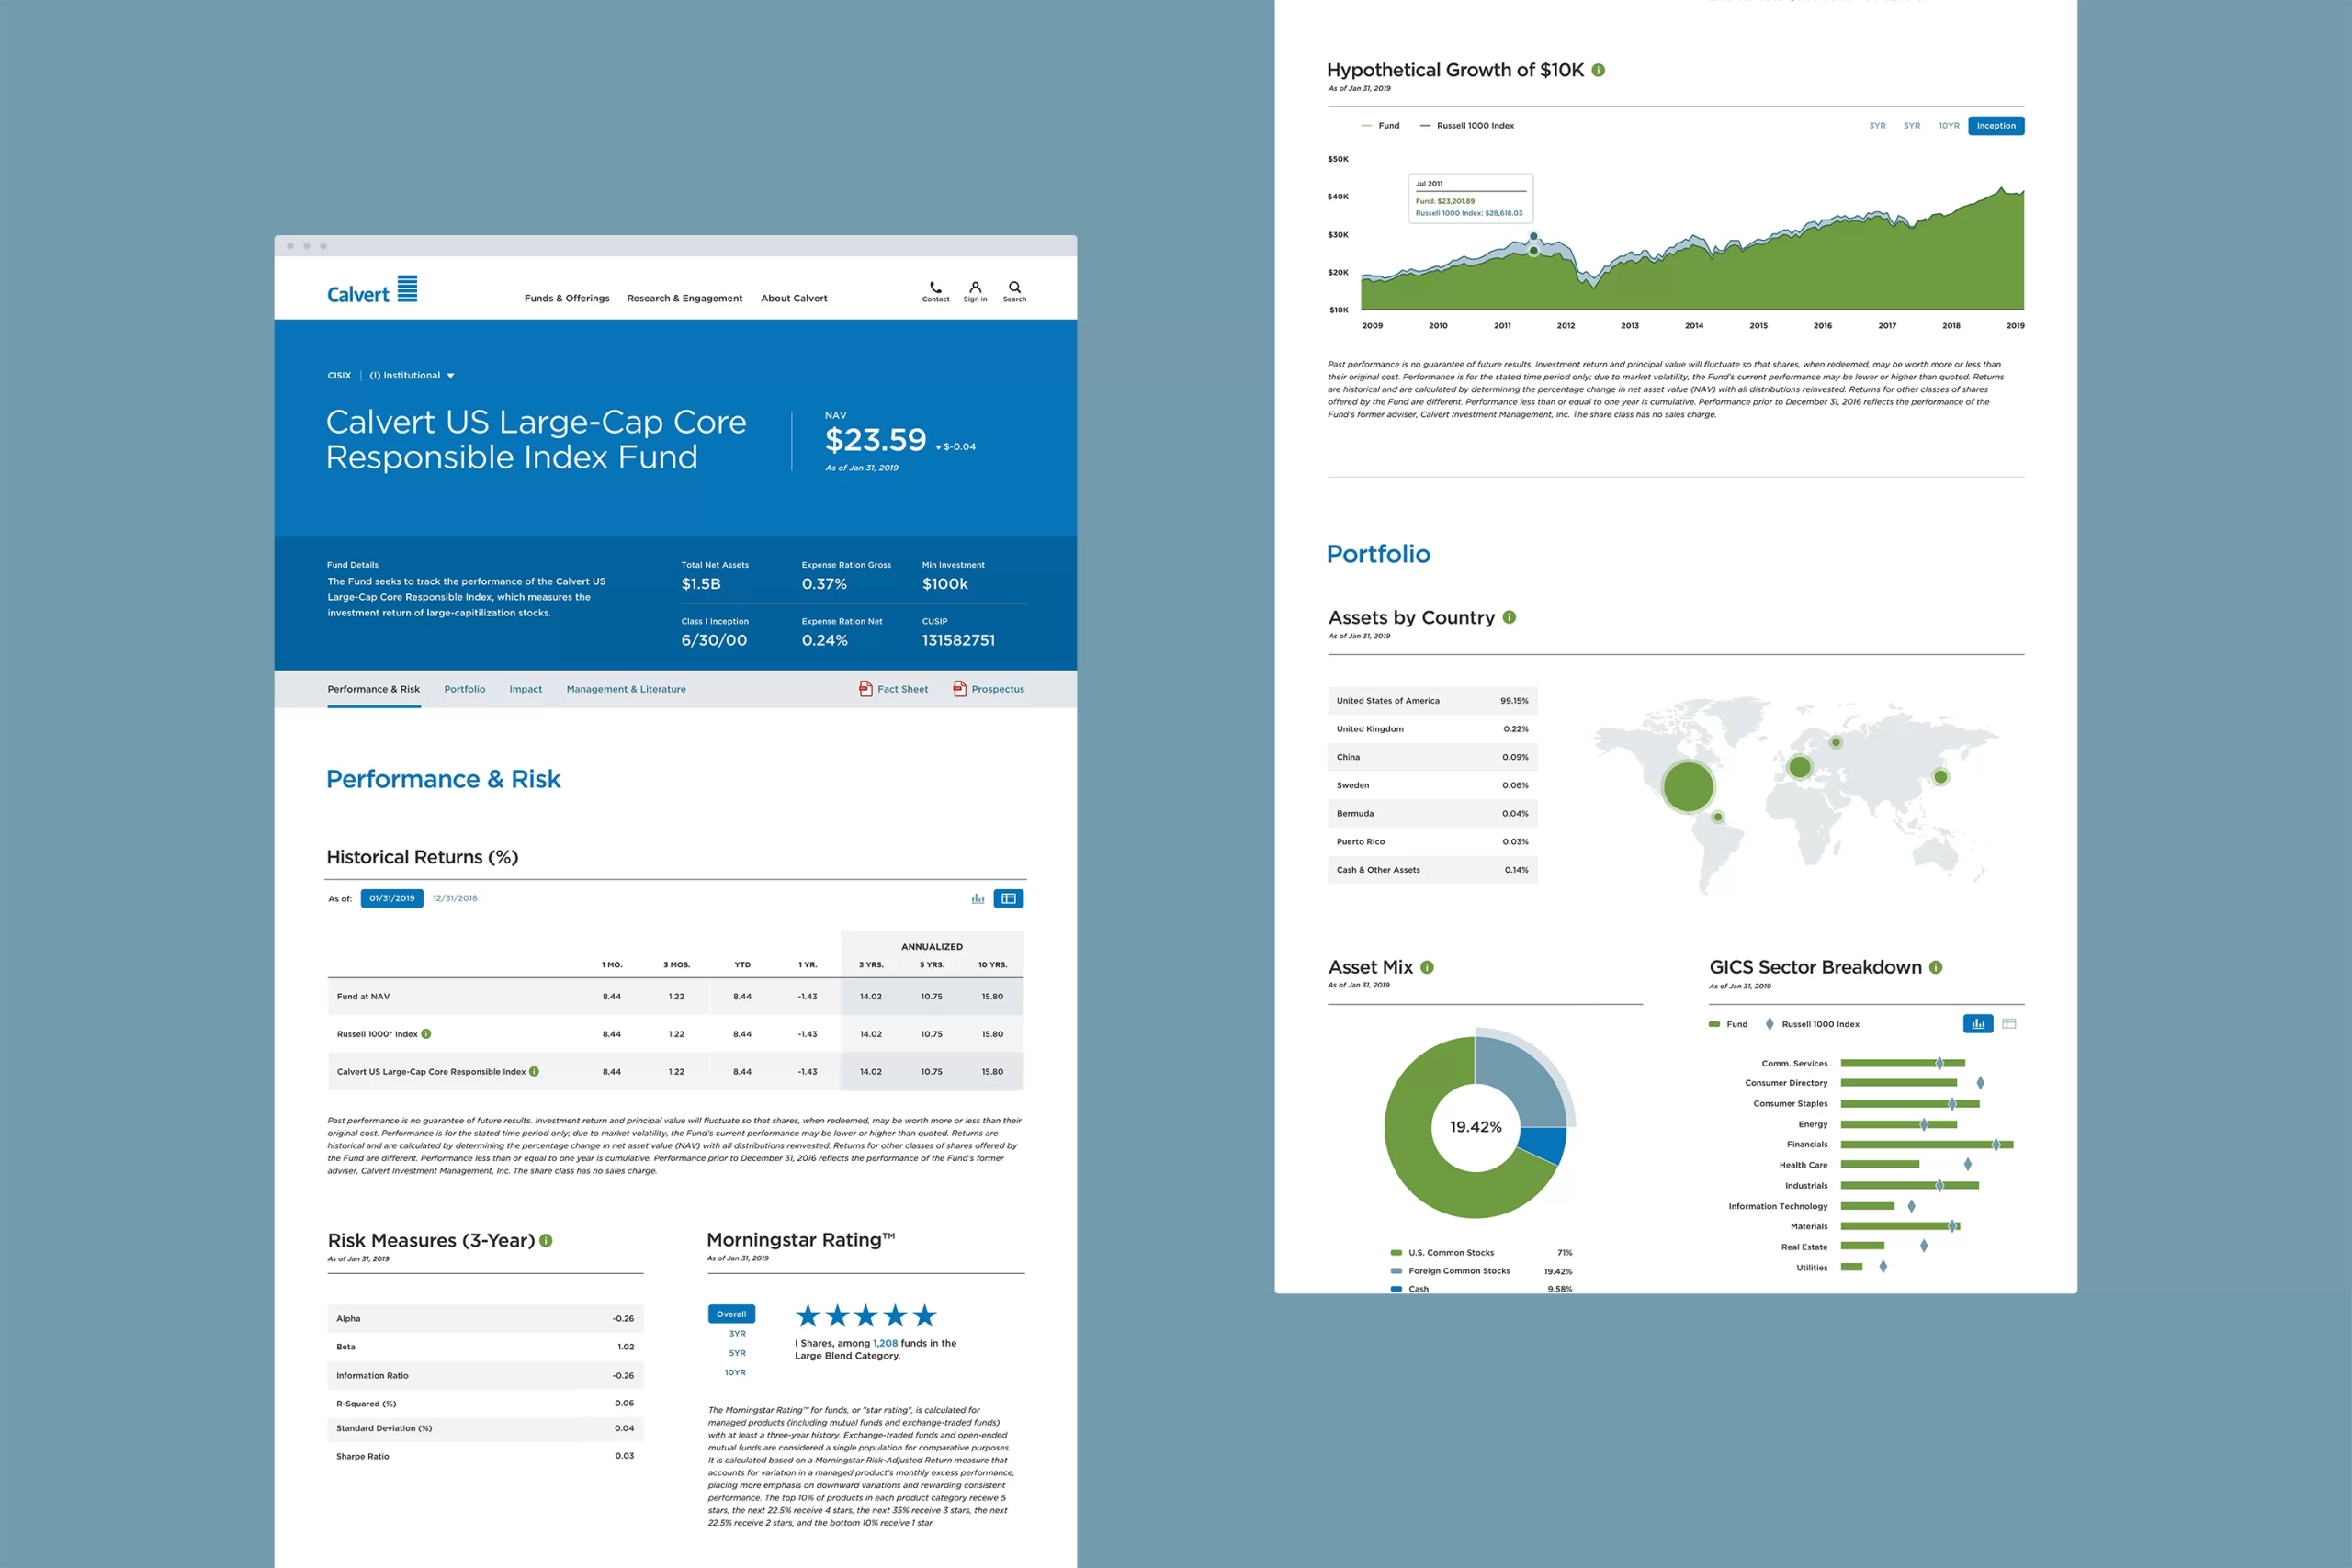The height and width of the screenshot is (1568, 2352).
Task: Click info icon next to Asset Mix
Action: [x=1427, y=967]
